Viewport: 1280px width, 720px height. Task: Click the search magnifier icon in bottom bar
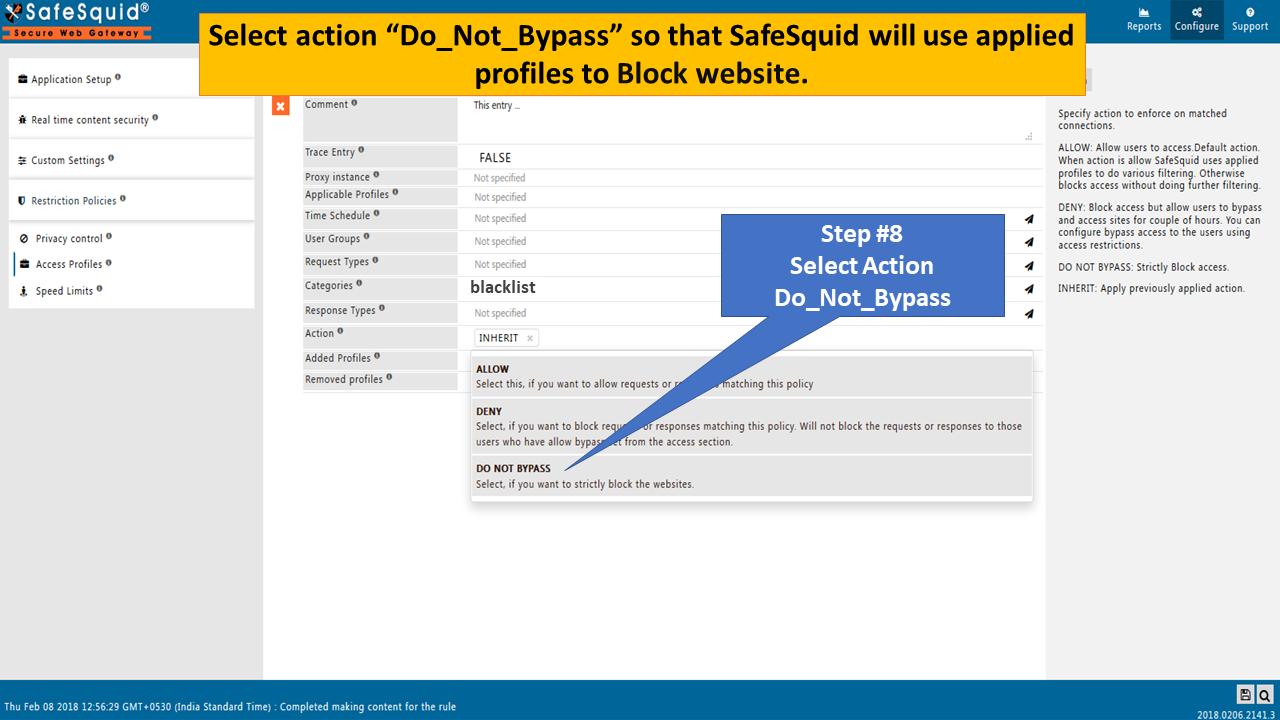click(1265, 694)
